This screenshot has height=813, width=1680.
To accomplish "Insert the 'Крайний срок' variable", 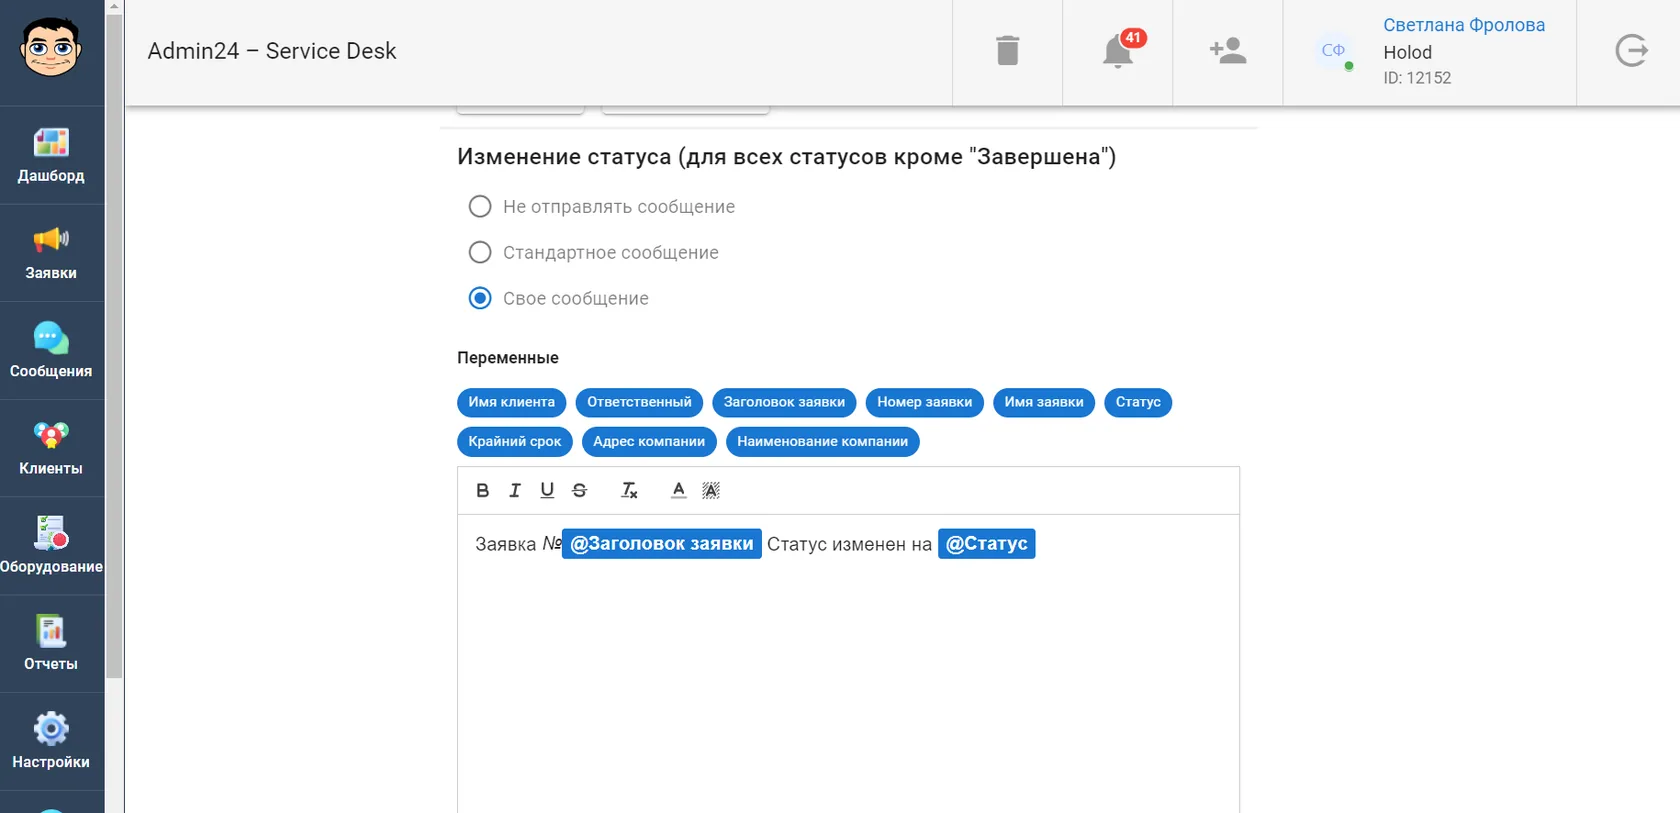I will tap(515, 442).
